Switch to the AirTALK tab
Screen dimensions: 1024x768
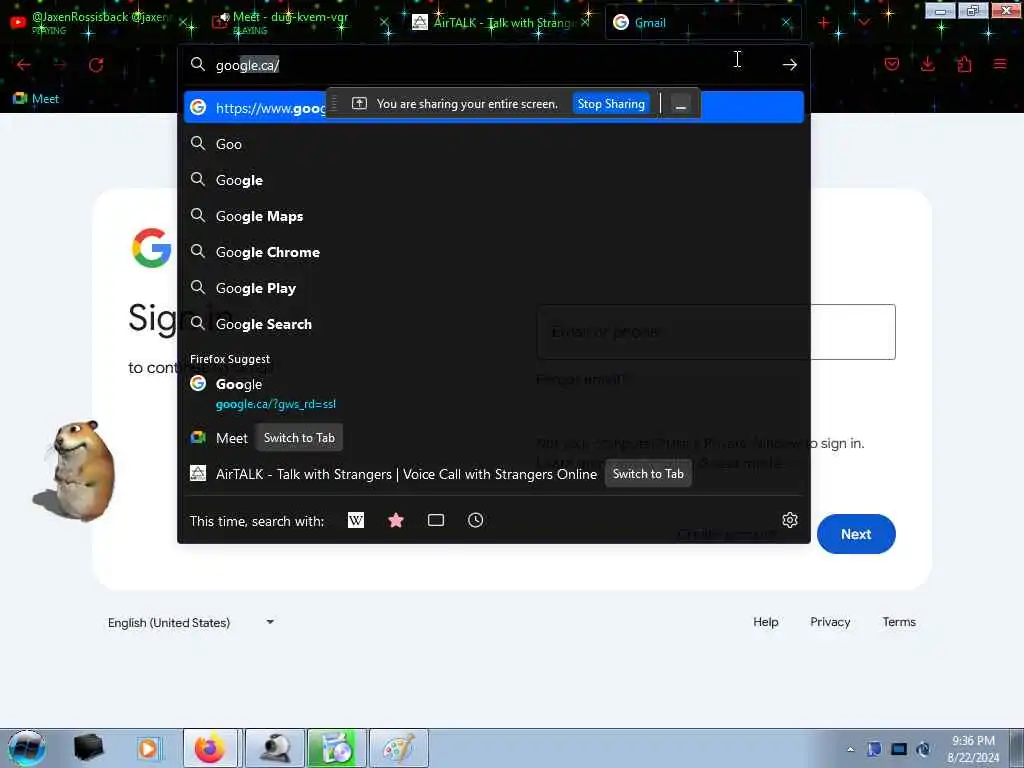tap(500, 22)
